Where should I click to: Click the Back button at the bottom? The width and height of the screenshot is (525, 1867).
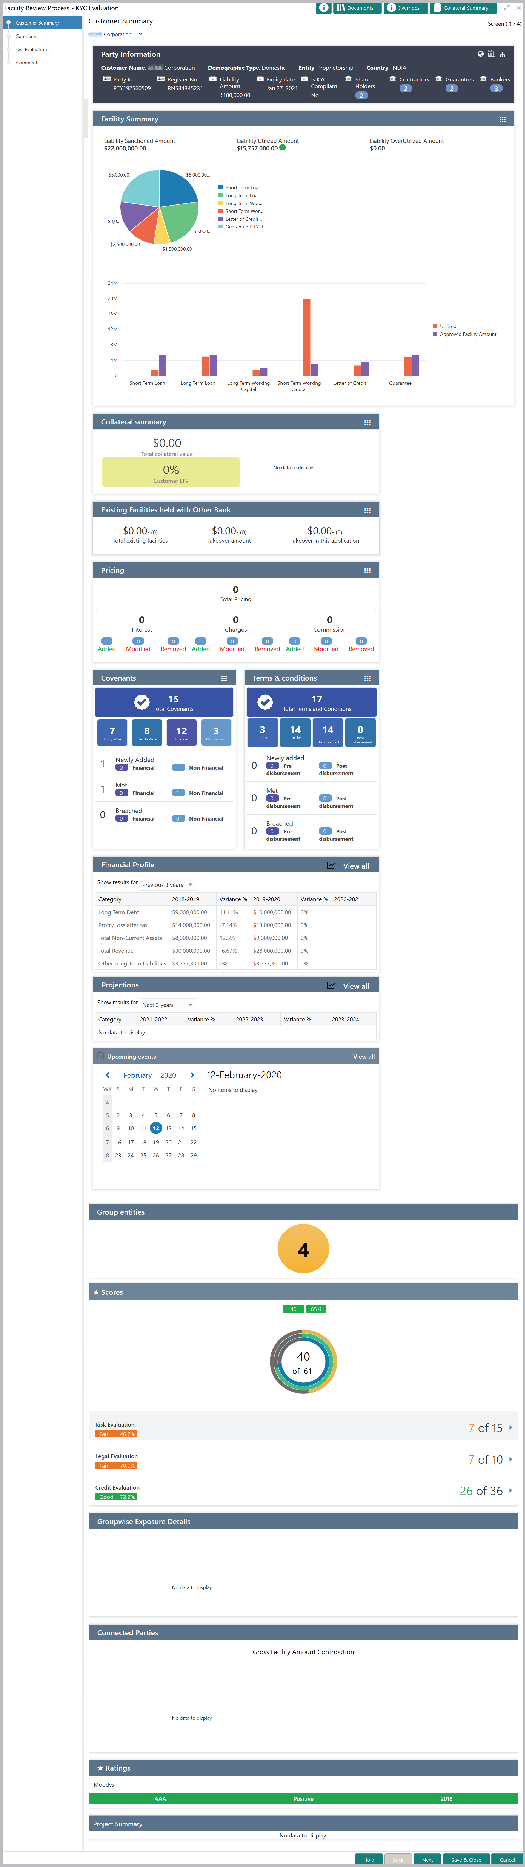click(x=398, y=1859)
